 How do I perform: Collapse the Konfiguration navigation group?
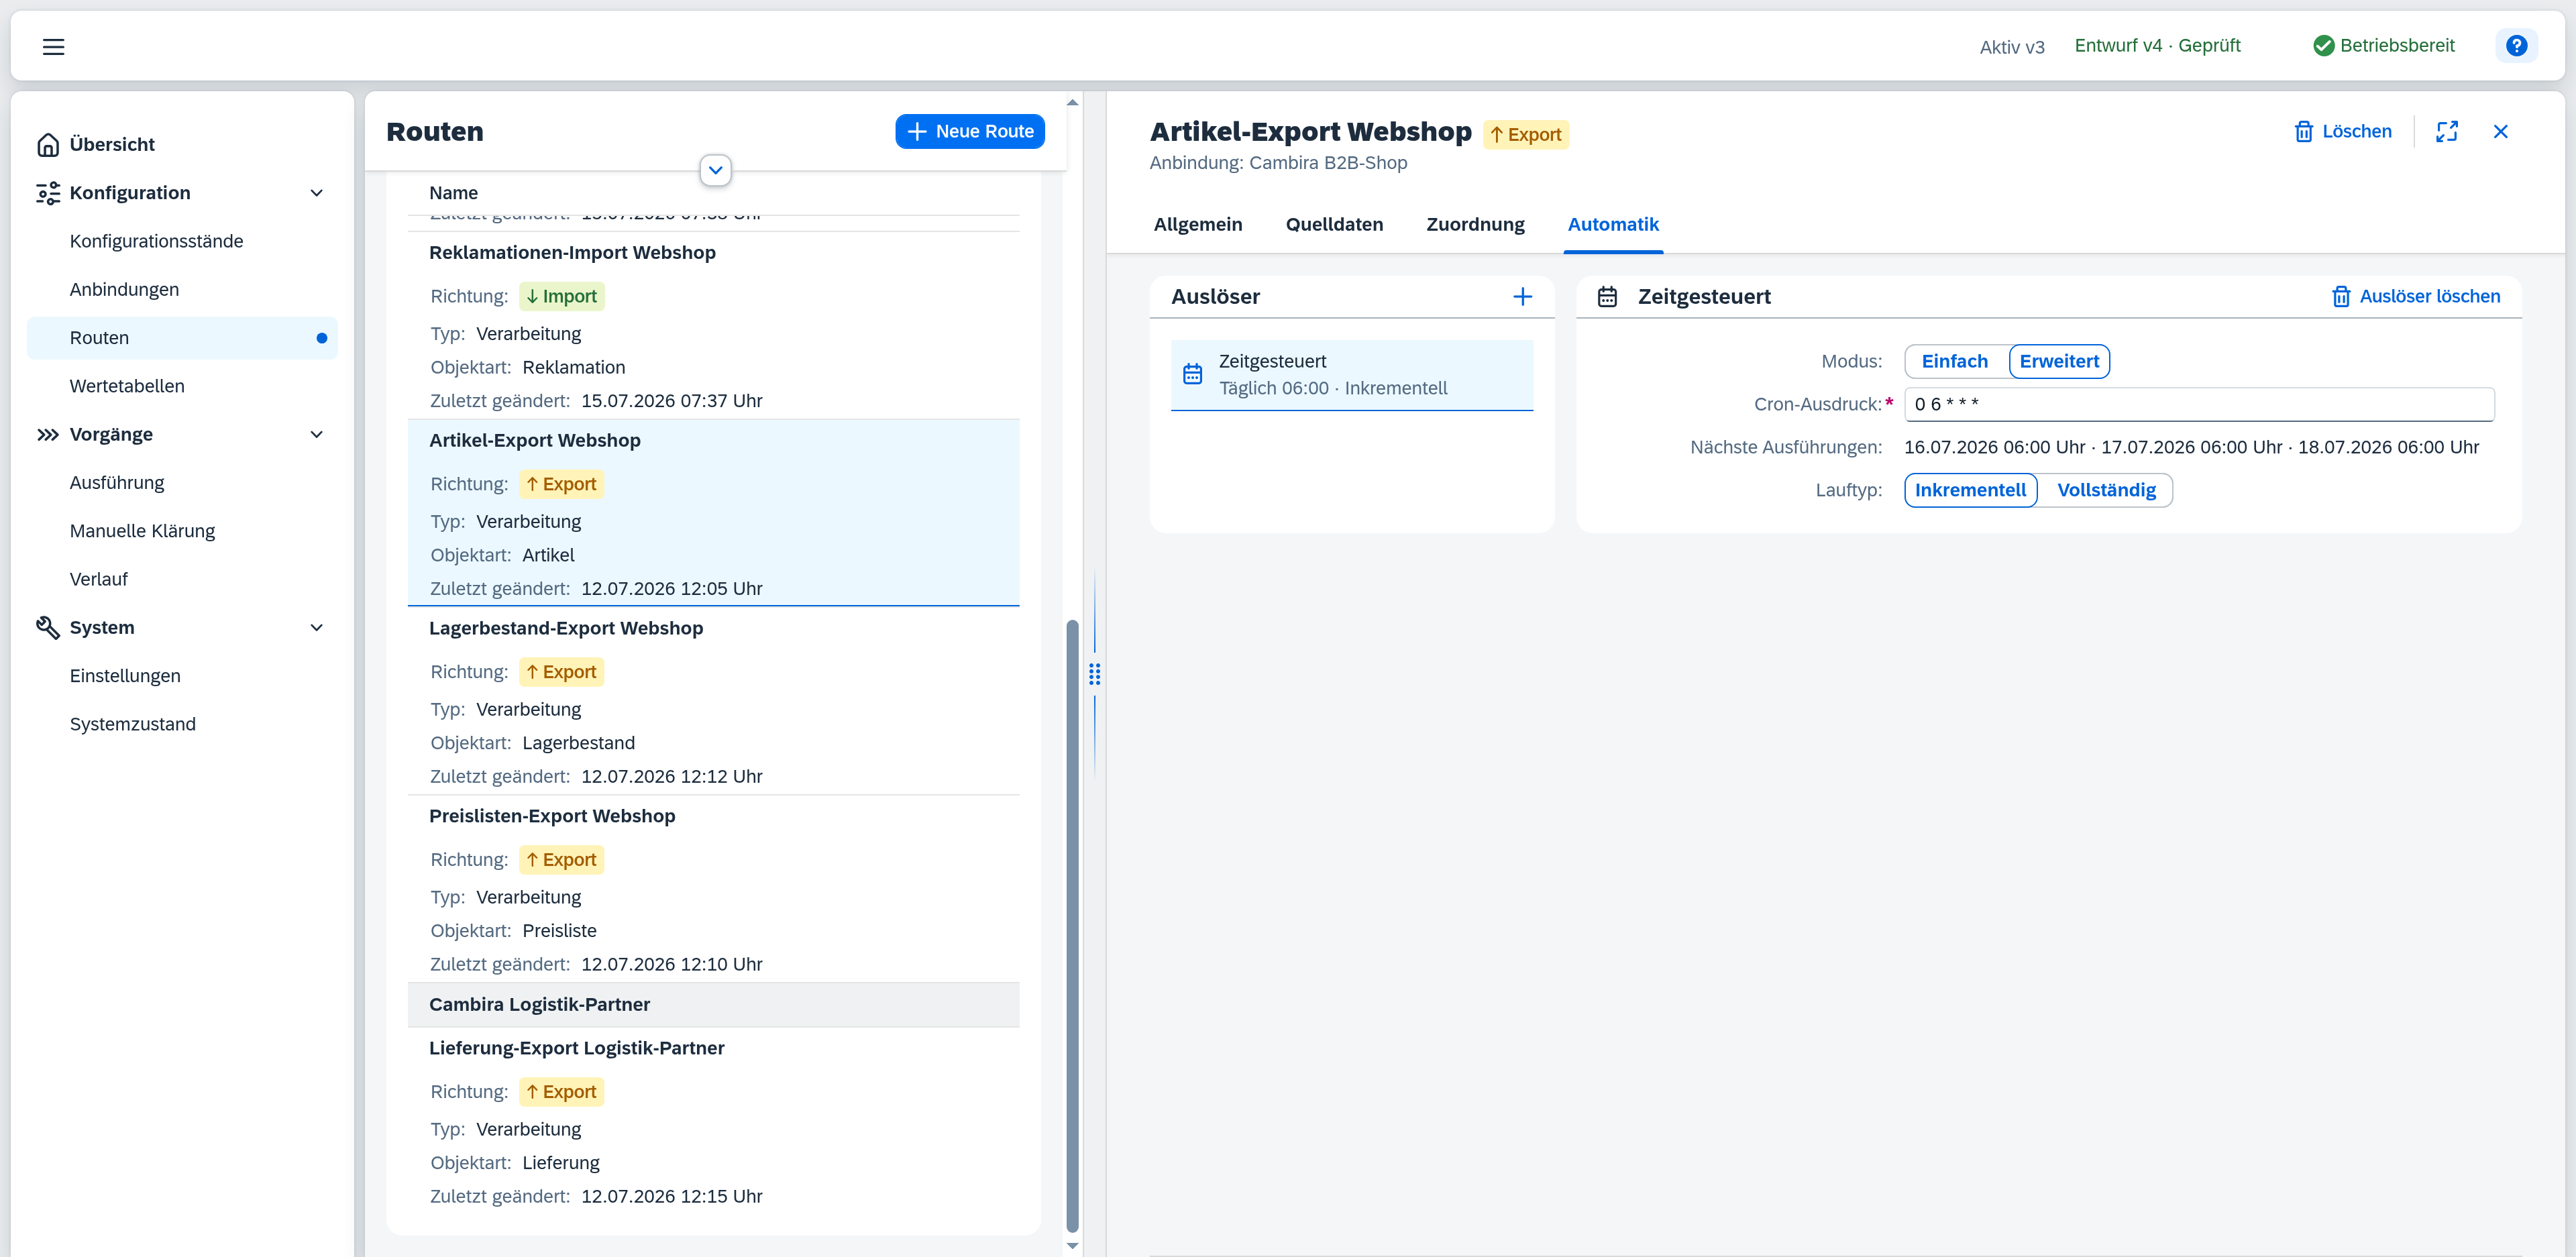click(317, 193)
